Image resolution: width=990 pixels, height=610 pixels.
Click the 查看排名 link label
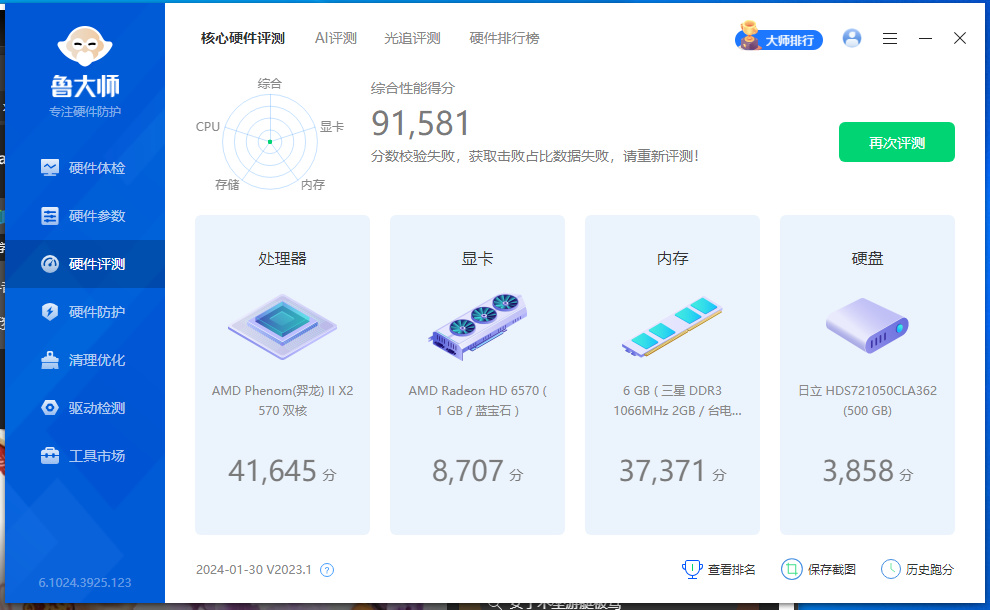tap(731, 570)
